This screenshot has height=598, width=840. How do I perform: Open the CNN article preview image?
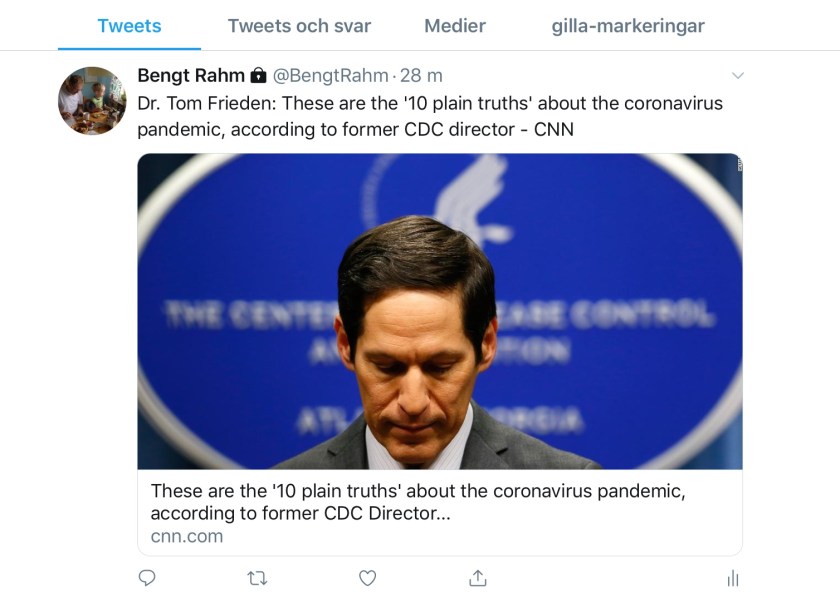(440, 311)
